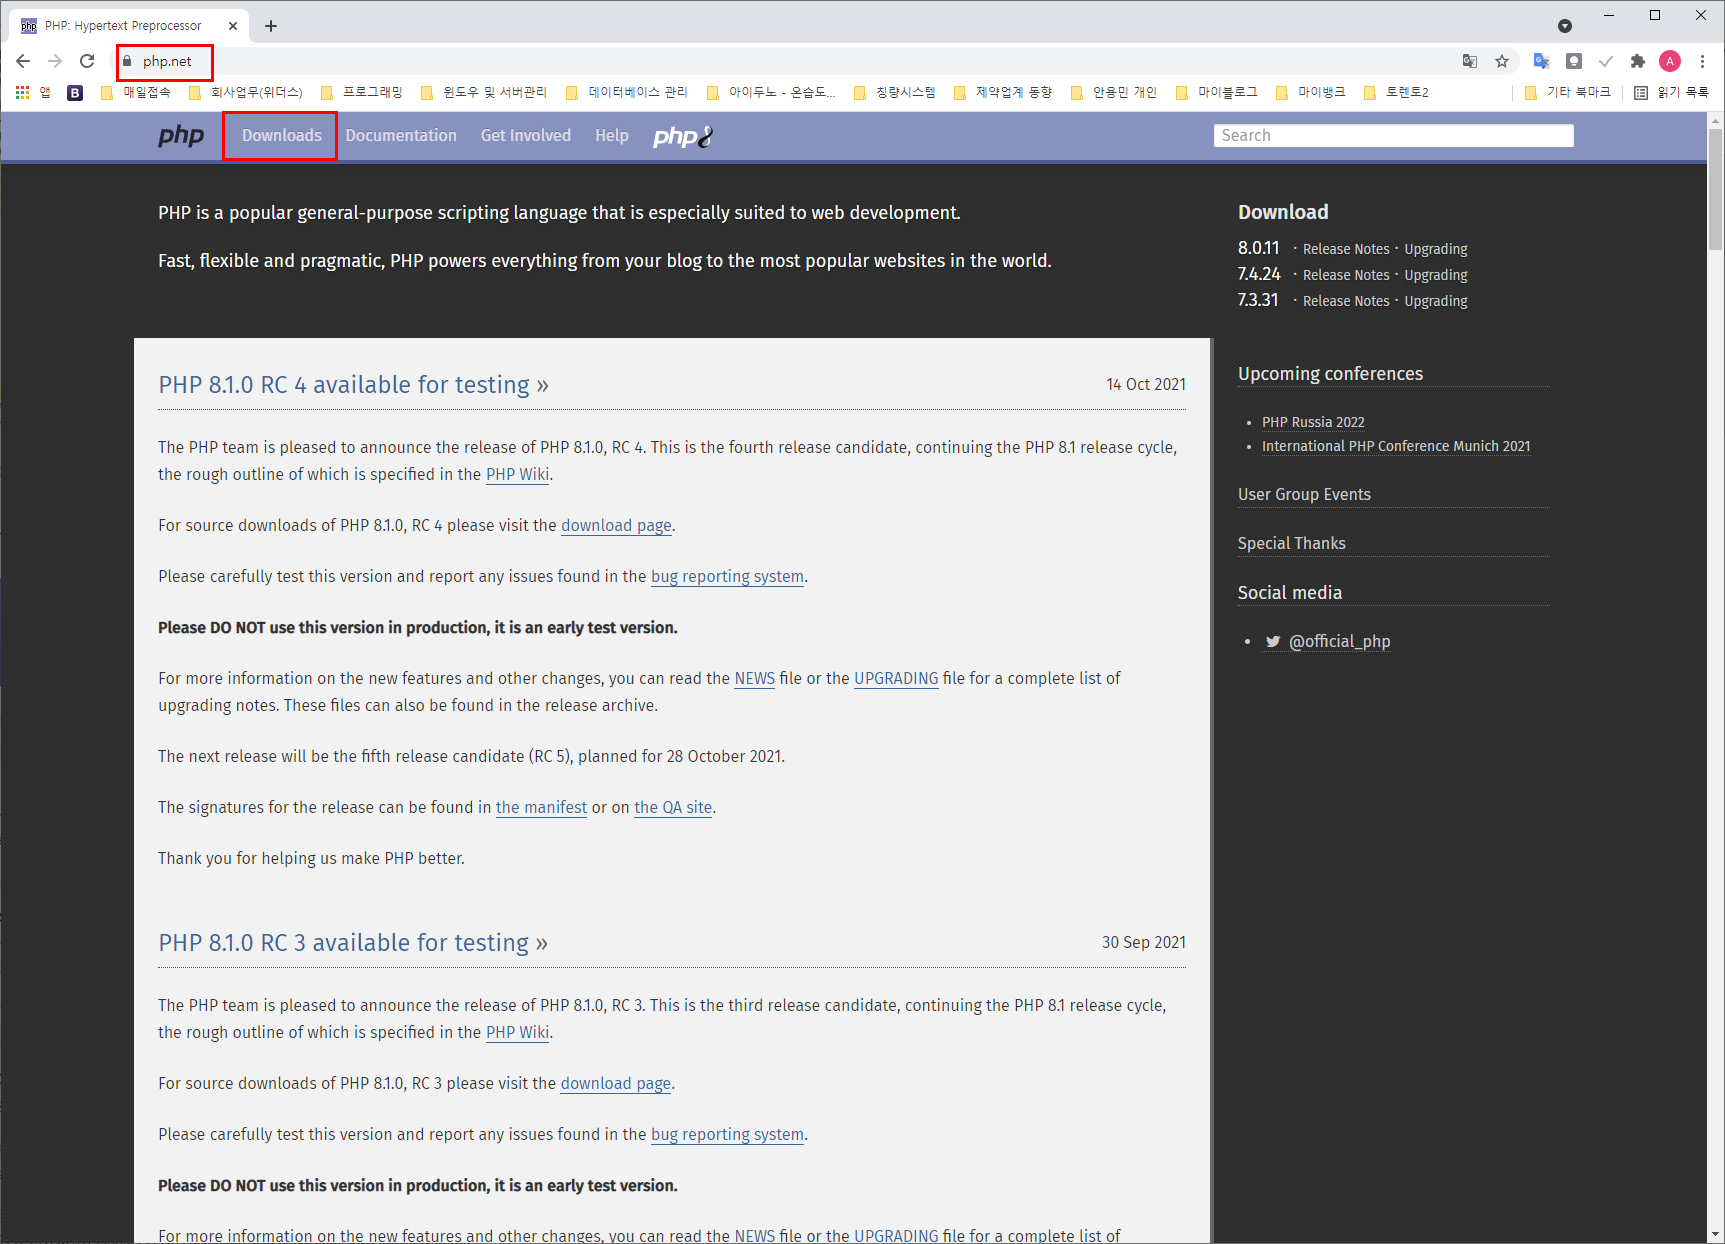Open the 칭량시스템 bookmark folder
Screen dimensions: 1725x1244
coord(895,92)
